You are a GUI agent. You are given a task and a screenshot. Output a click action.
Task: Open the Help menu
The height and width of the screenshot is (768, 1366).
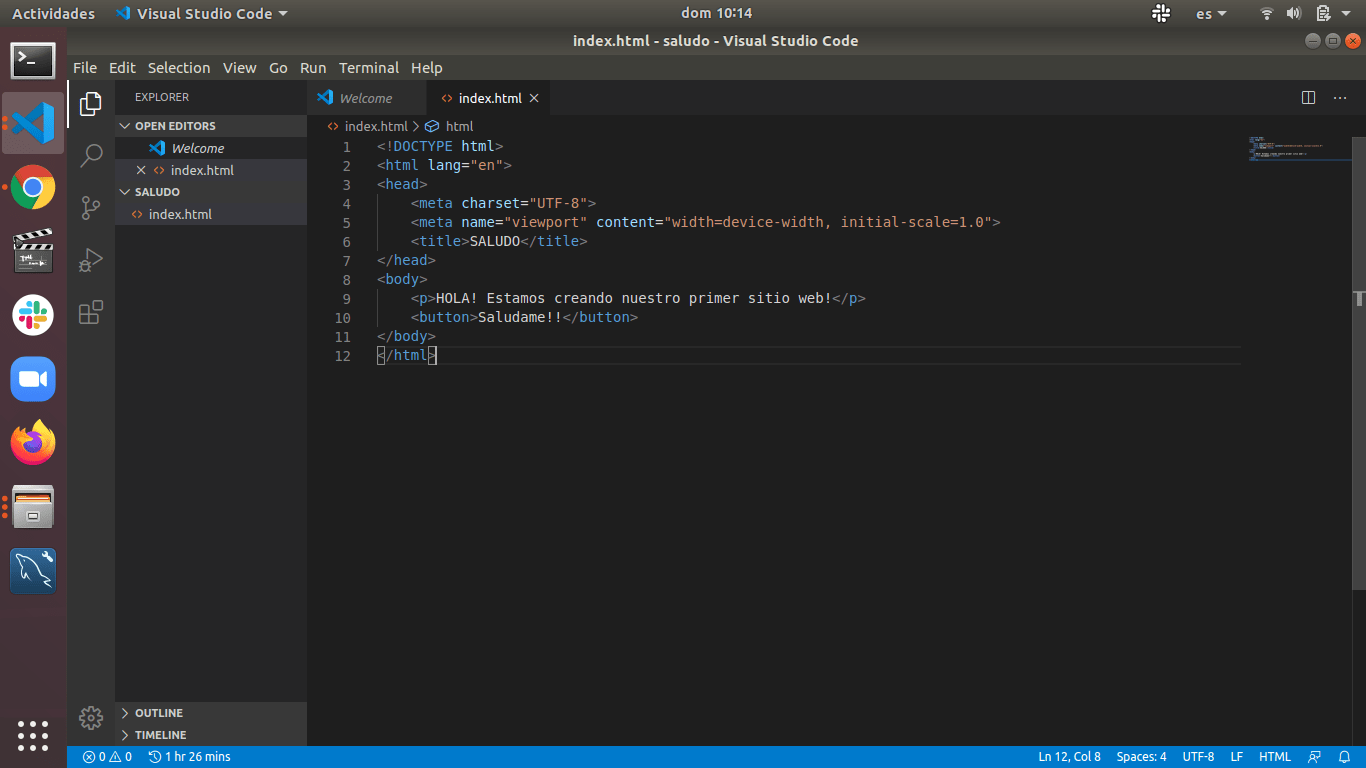tap(426, 68)
